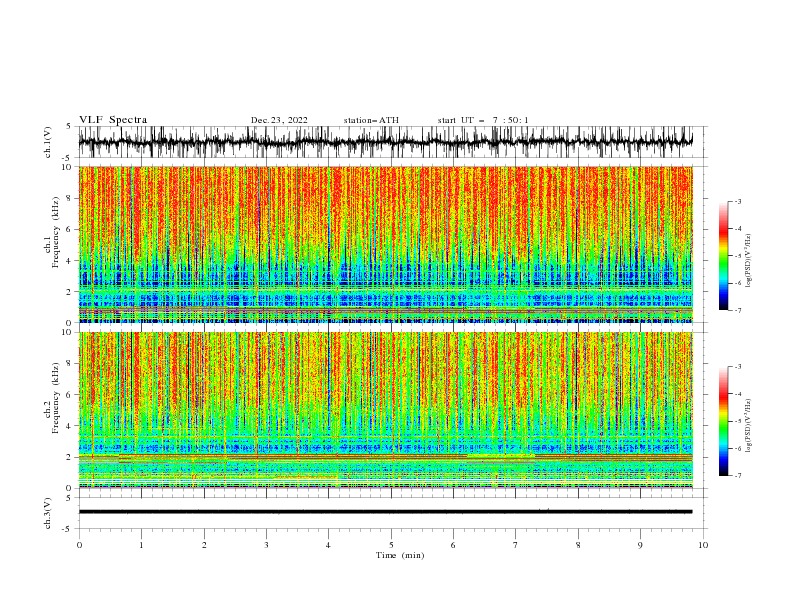The width and height of the screenshot is (792, 612).
Task: Click the "ch.1(V)" waveform axis label
Action: pyautogui.click(x=48, y=142)
